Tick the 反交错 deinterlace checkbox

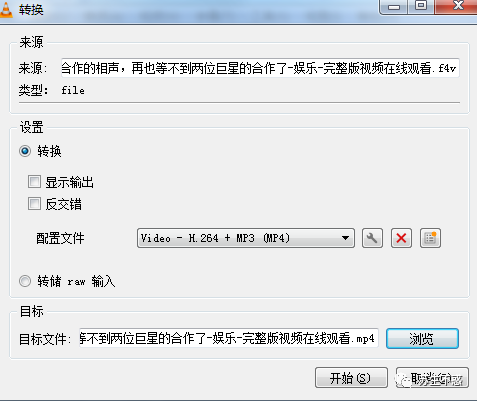tap(34, 204)
